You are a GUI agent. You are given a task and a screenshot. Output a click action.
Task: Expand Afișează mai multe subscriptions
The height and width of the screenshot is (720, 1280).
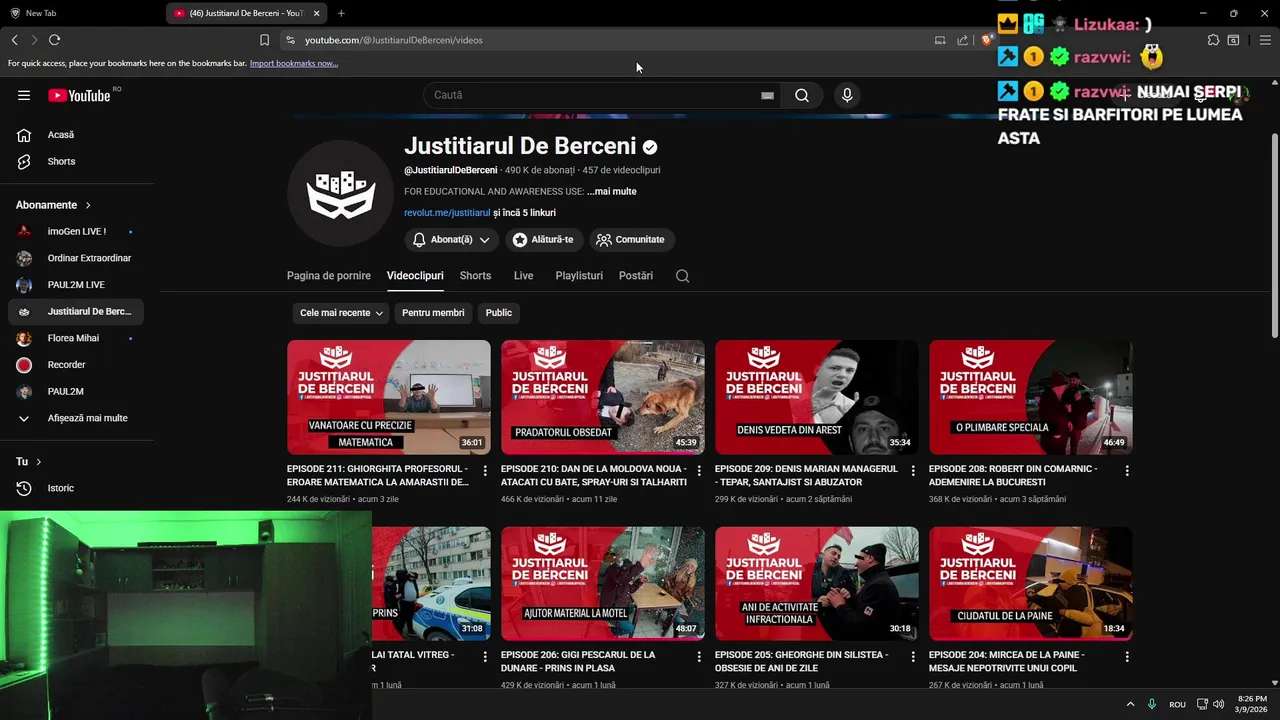click(x=76, y=418)
